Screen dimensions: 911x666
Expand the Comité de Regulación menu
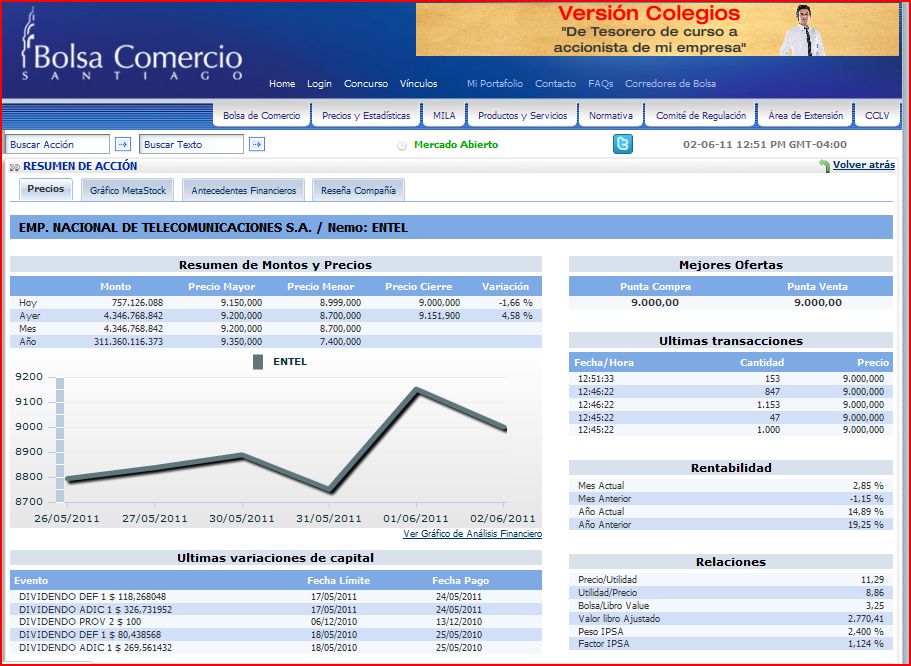click(x=701, y=116)
